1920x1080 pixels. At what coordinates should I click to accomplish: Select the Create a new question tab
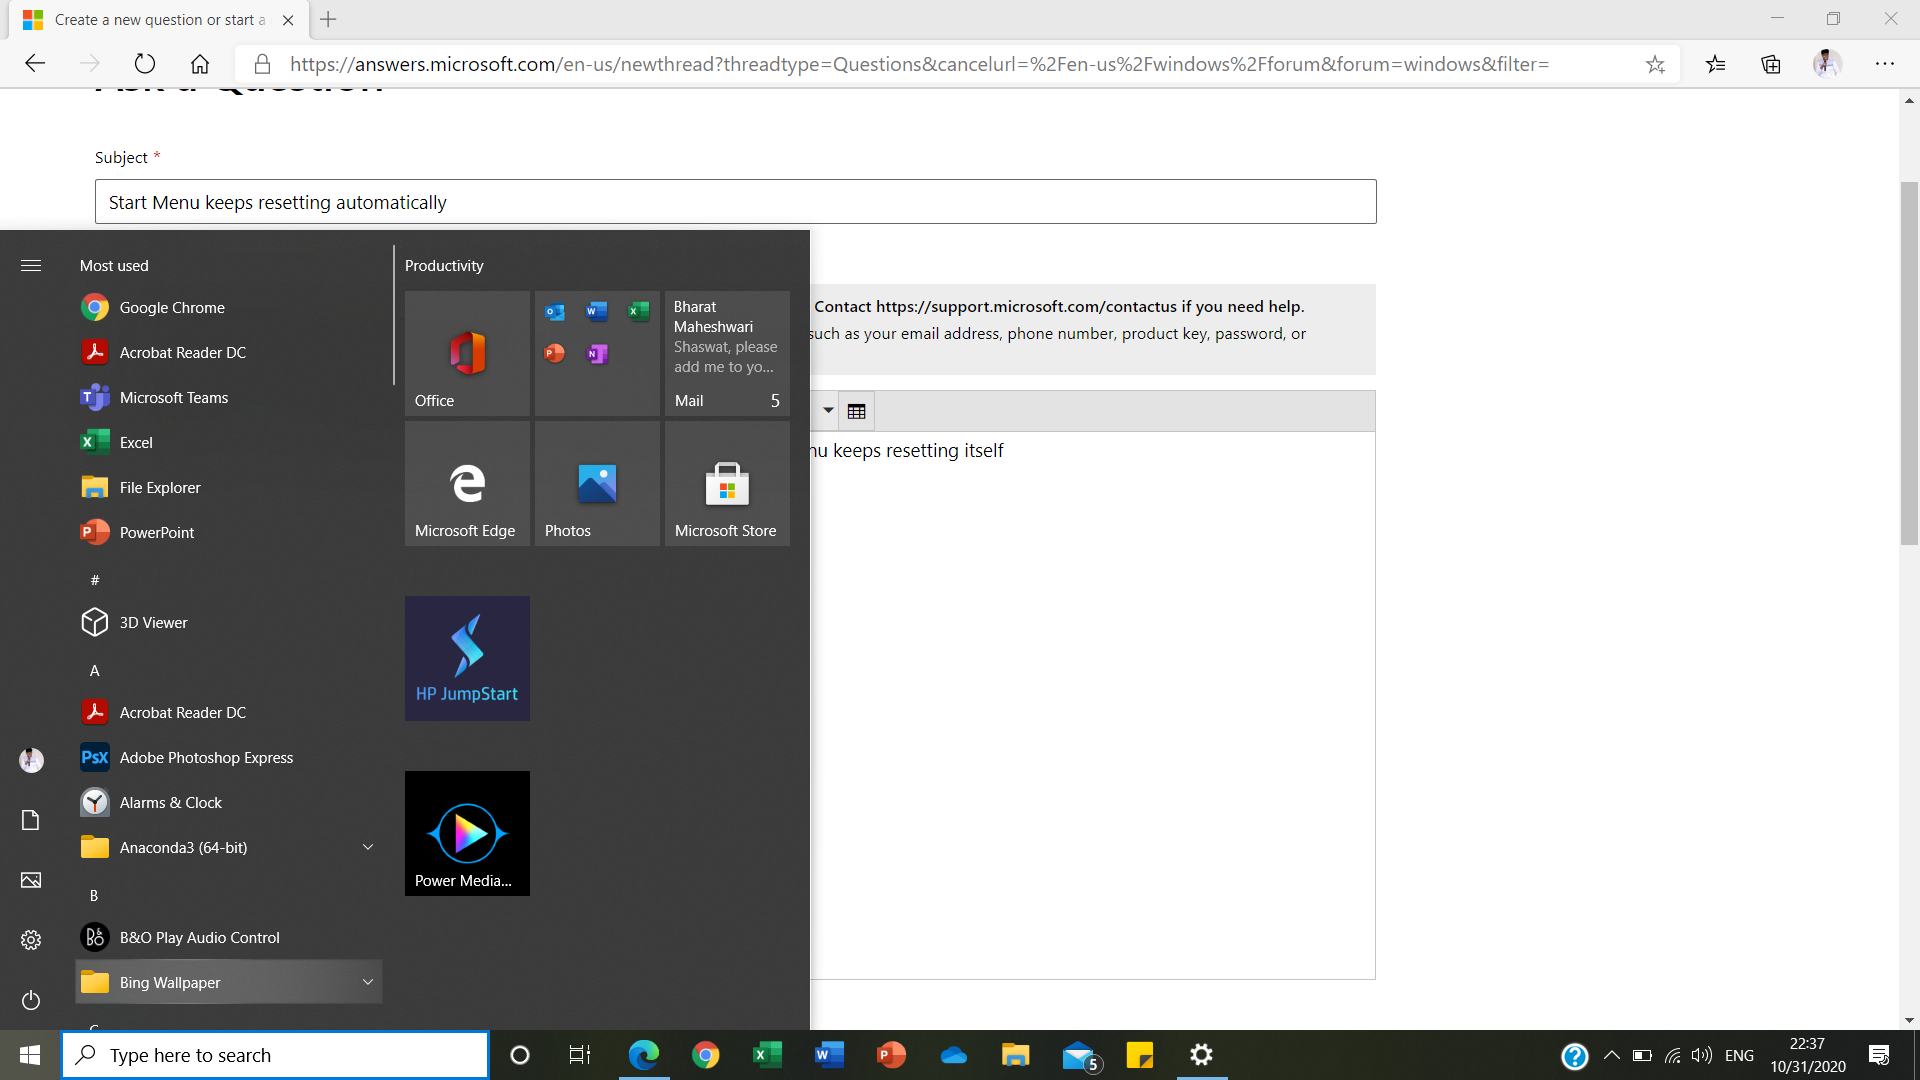160,20
